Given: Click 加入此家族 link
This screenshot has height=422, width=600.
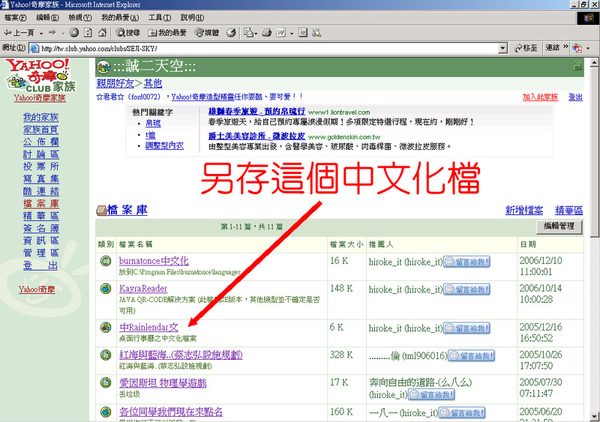Looking at the screenshot, I should coord(540,97).
